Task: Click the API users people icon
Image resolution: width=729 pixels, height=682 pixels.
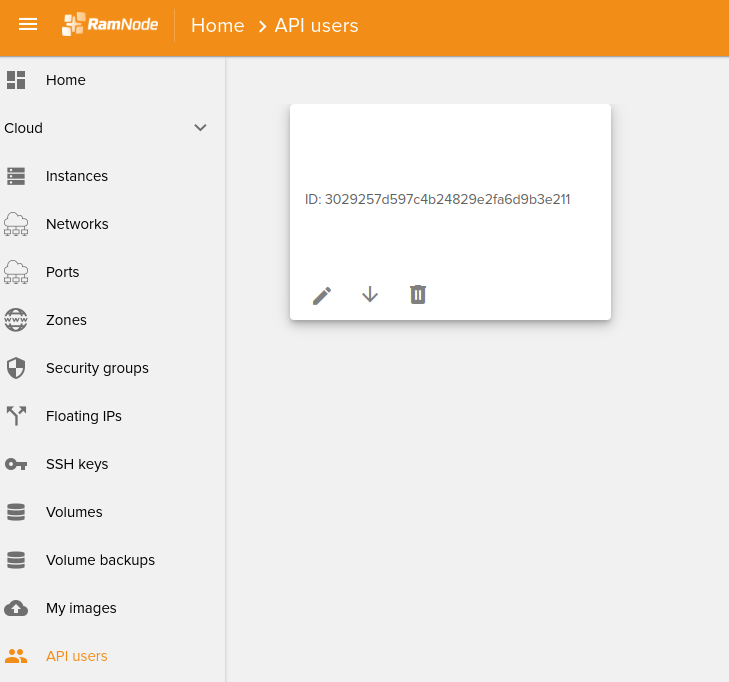Action: (x=16, y=656)
